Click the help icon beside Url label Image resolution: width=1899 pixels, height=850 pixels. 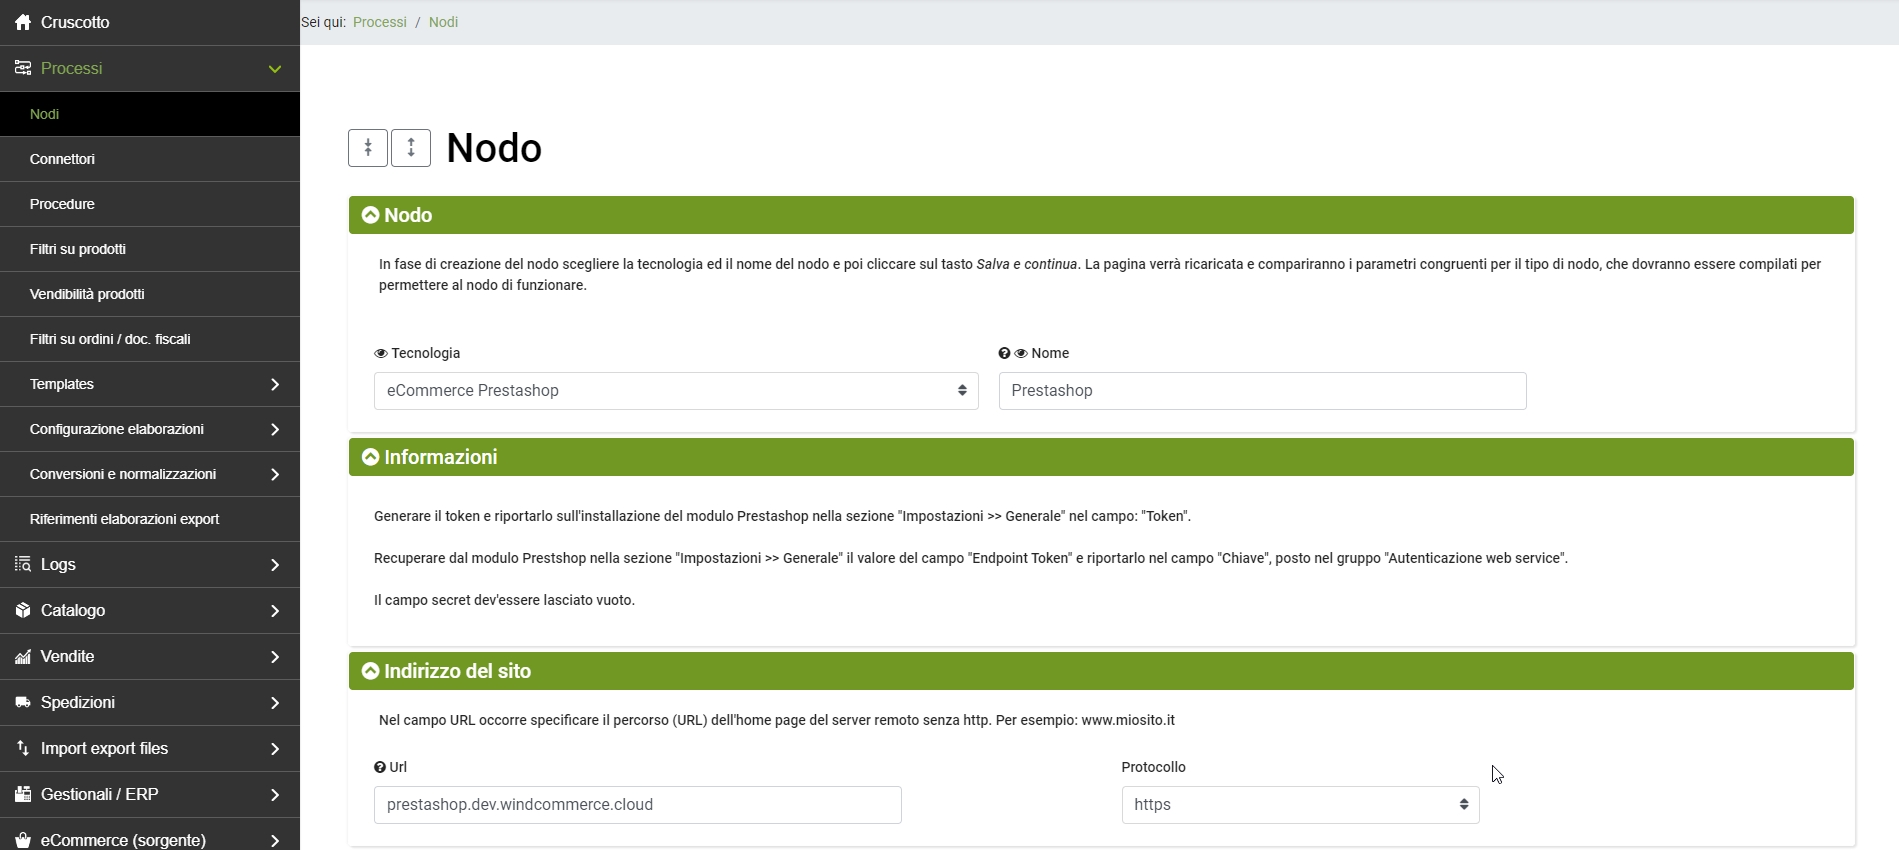click(380, 767)
